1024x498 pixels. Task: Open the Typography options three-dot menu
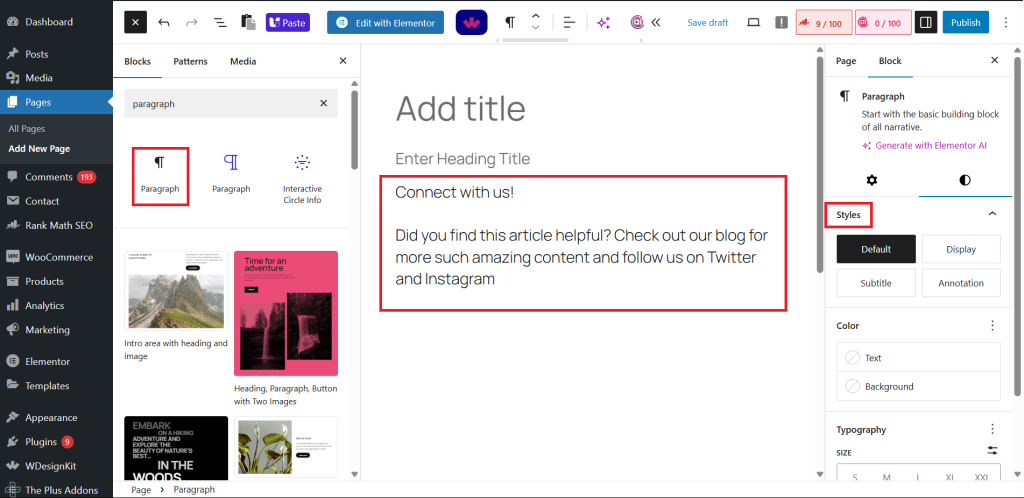pos(992,430)
